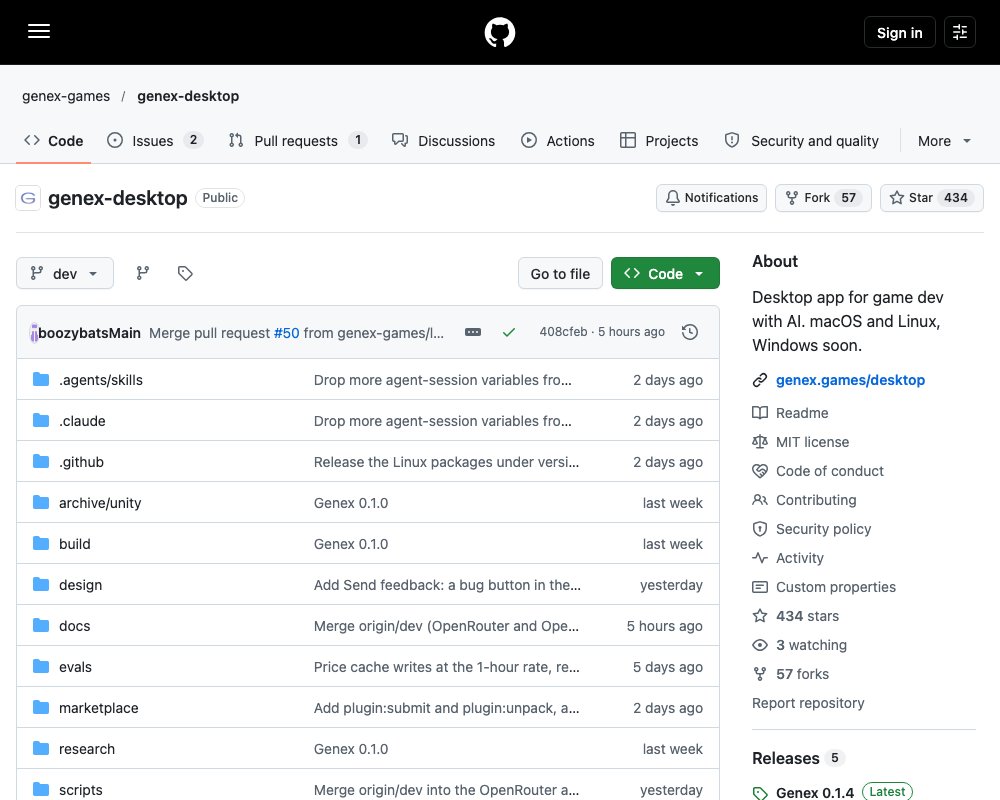Switch to the Issues tab
Image resolution: width=1000 pixels, height=800 pixels.
pyautogui.click(x=154, y=140)
